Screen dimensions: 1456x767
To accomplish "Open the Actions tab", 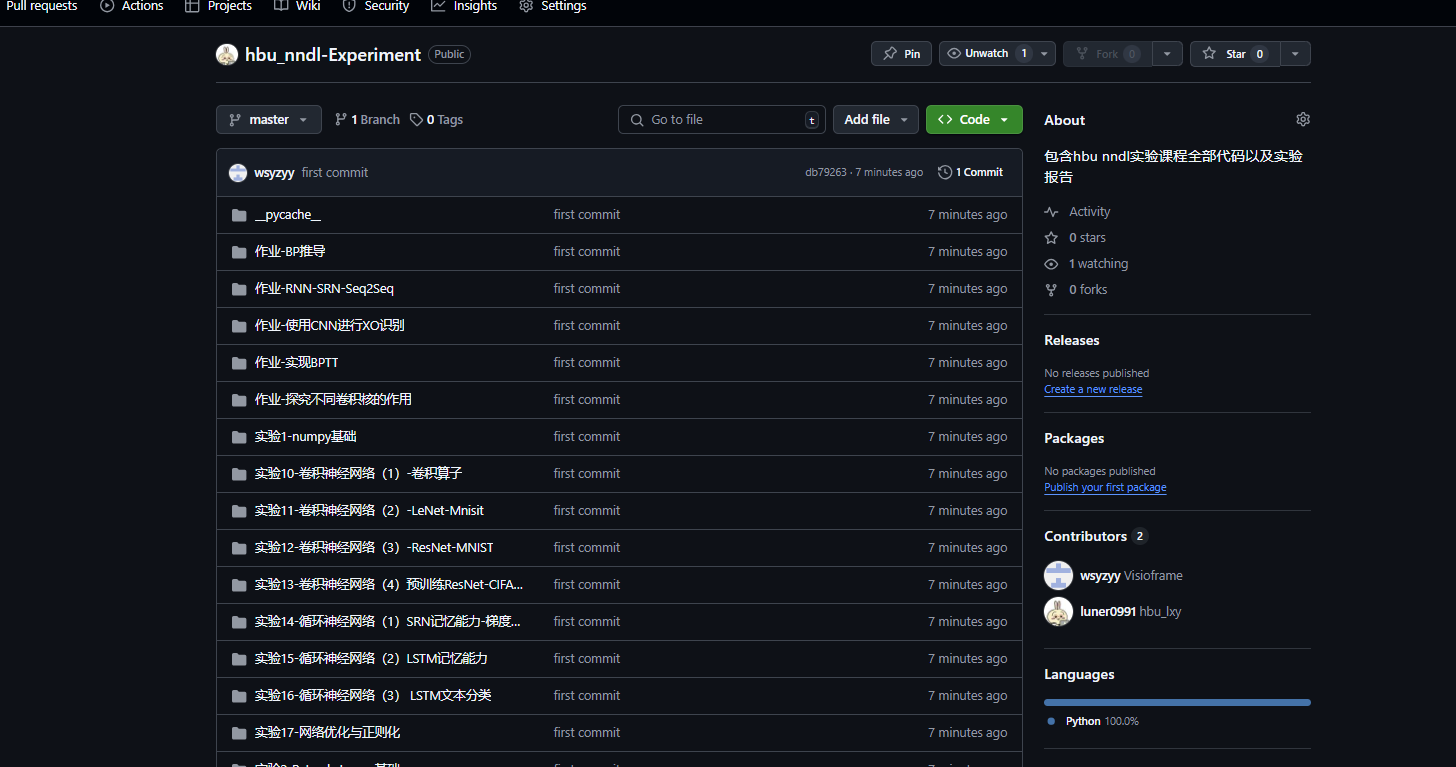I will 132,6.
